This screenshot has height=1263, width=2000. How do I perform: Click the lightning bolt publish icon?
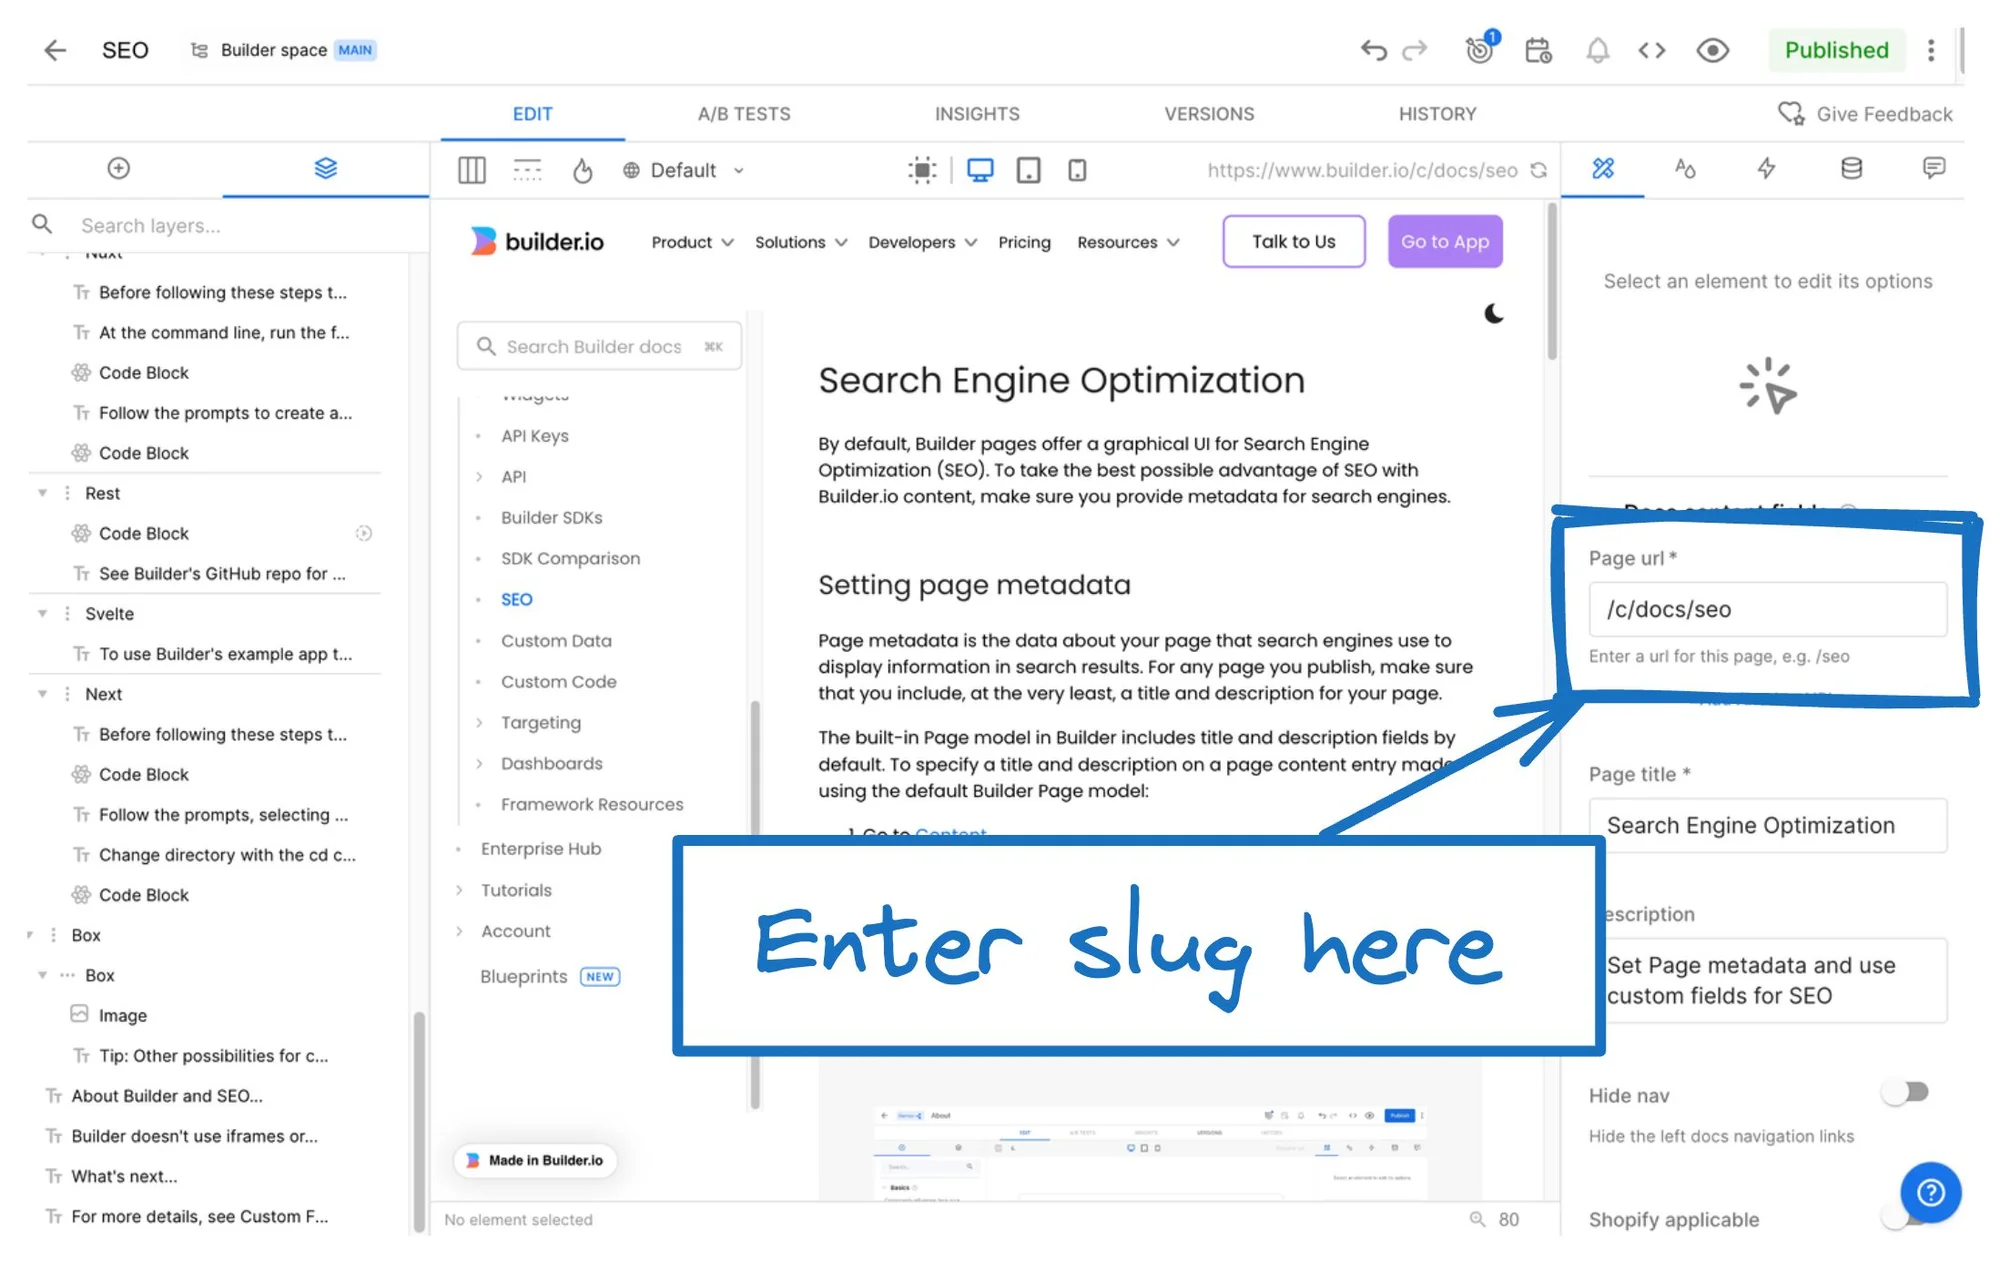click(1767, 170)
